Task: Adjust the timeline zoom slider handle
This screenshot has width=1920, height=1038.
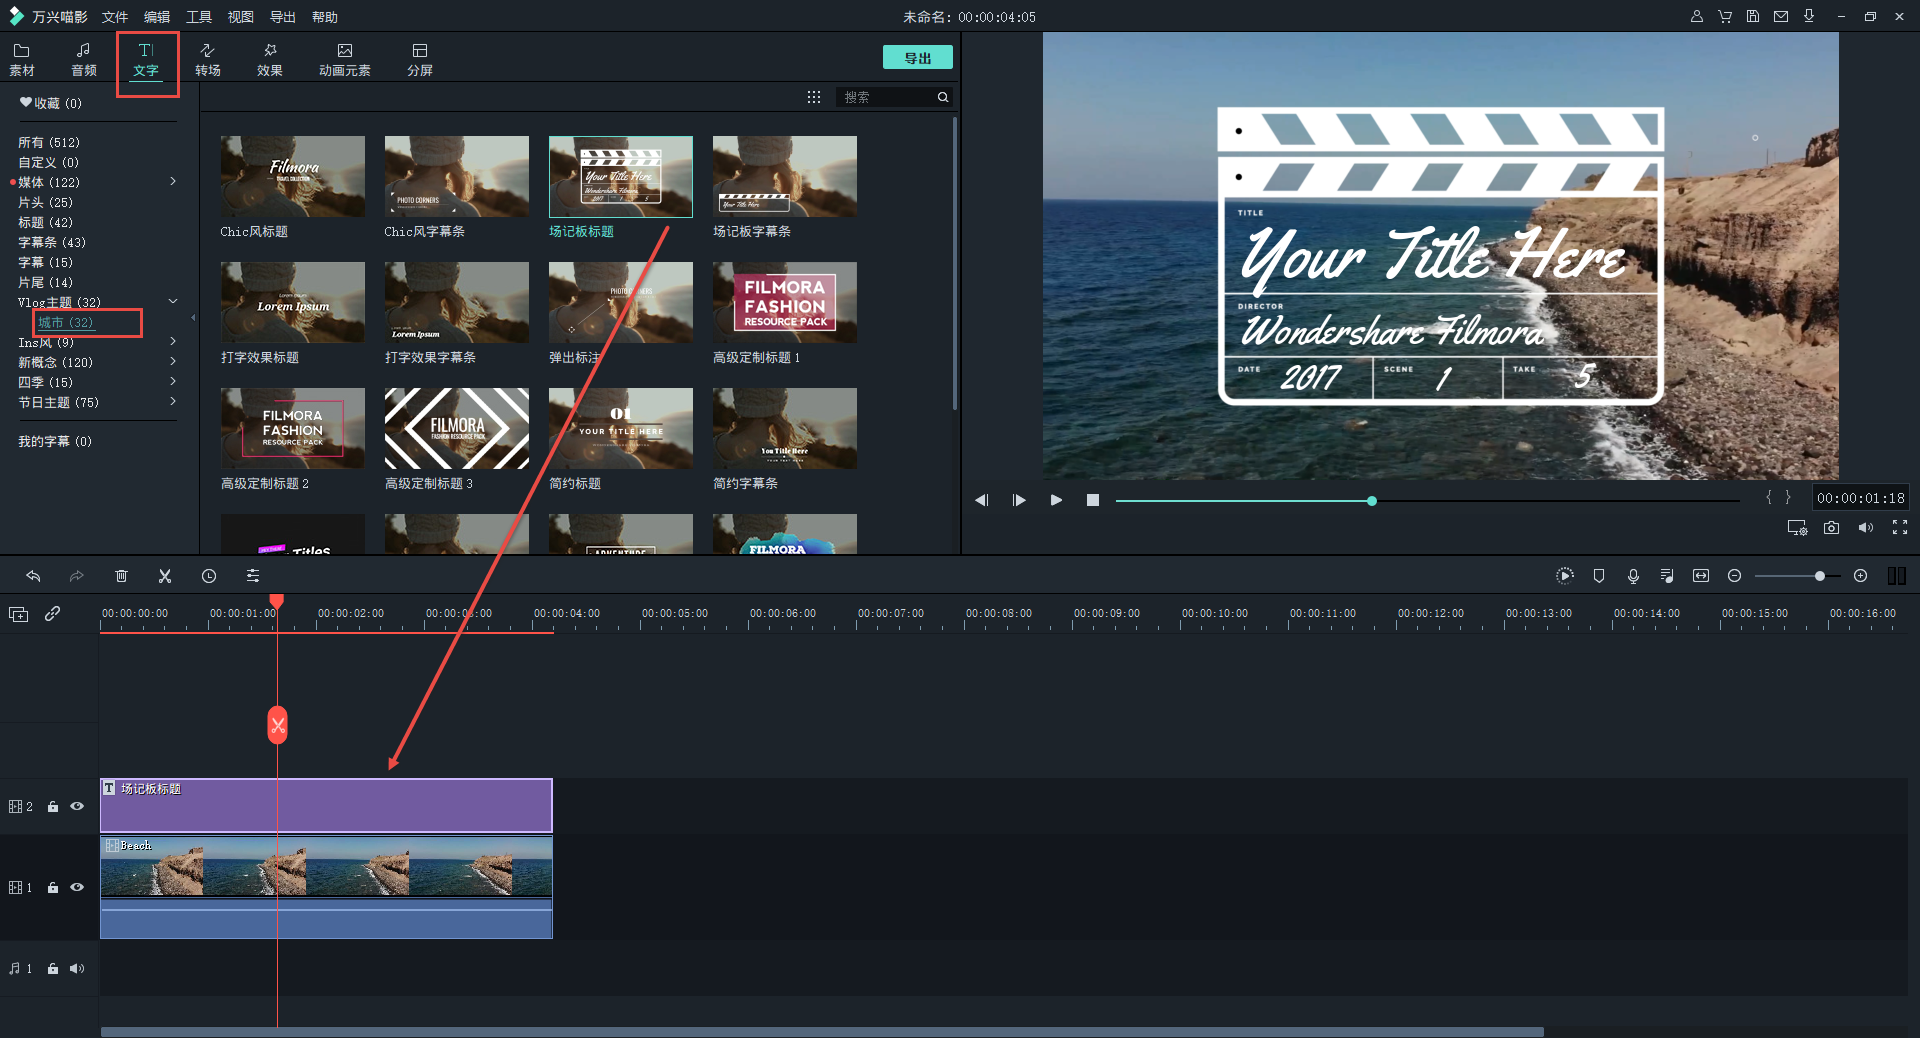Action: (1820, 576)
